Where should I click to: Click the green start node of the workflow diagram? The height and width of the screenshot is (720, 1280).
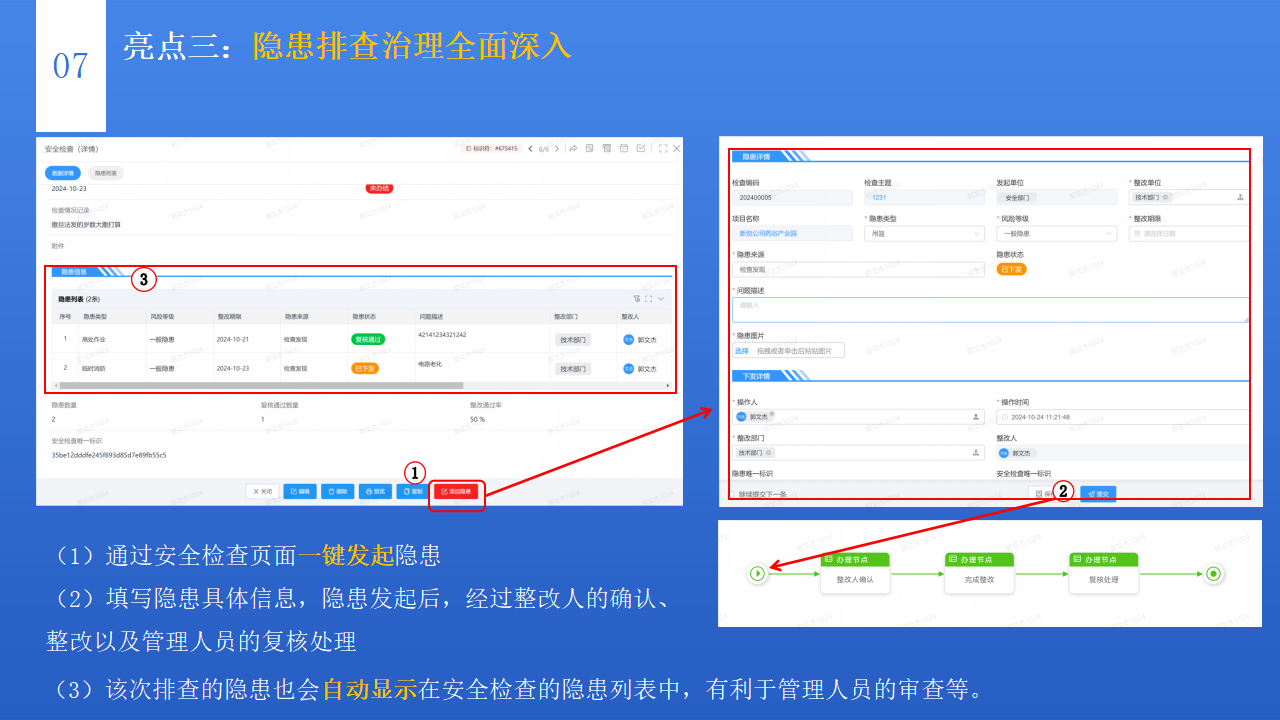point(758,575)
